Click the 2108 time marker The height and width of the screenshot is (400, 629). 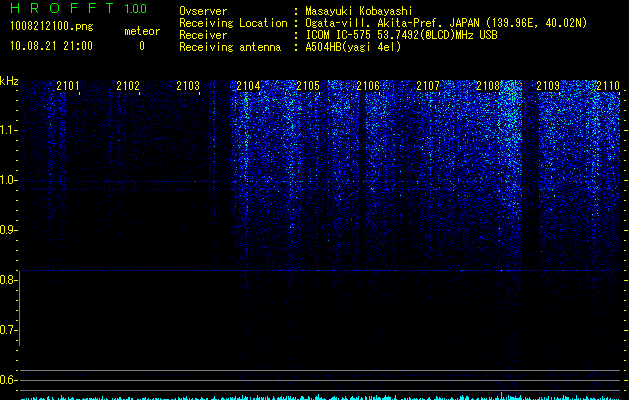pyautogui.click(x=488, y=85)
